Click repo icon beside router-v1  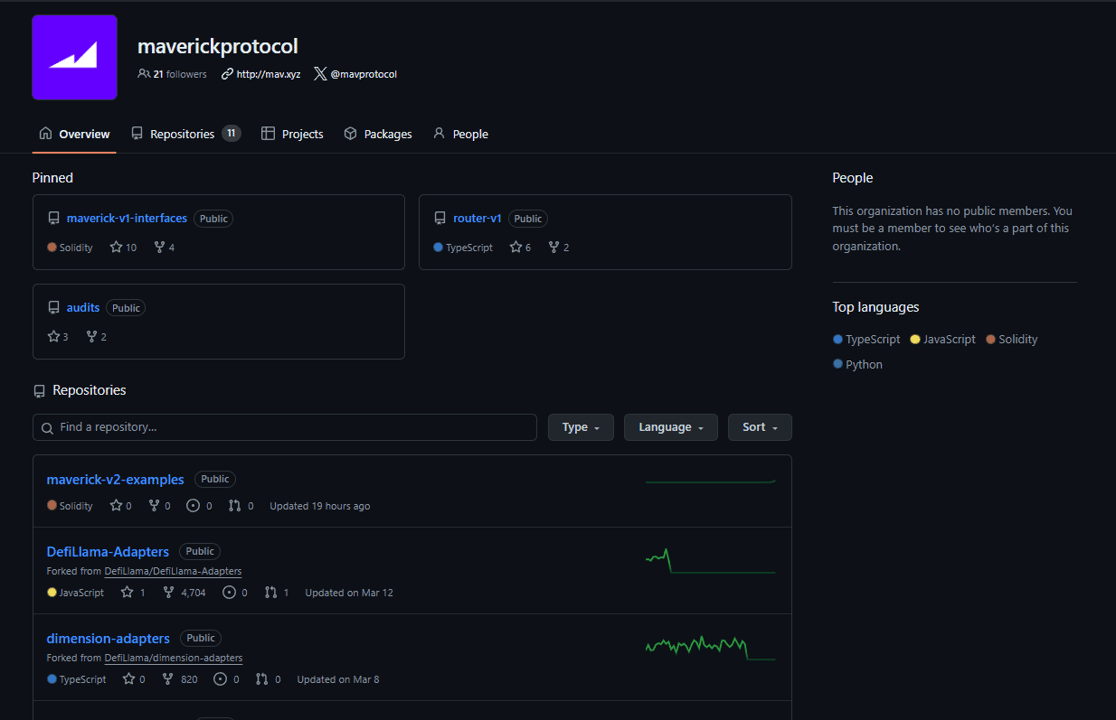click(440, 218)
